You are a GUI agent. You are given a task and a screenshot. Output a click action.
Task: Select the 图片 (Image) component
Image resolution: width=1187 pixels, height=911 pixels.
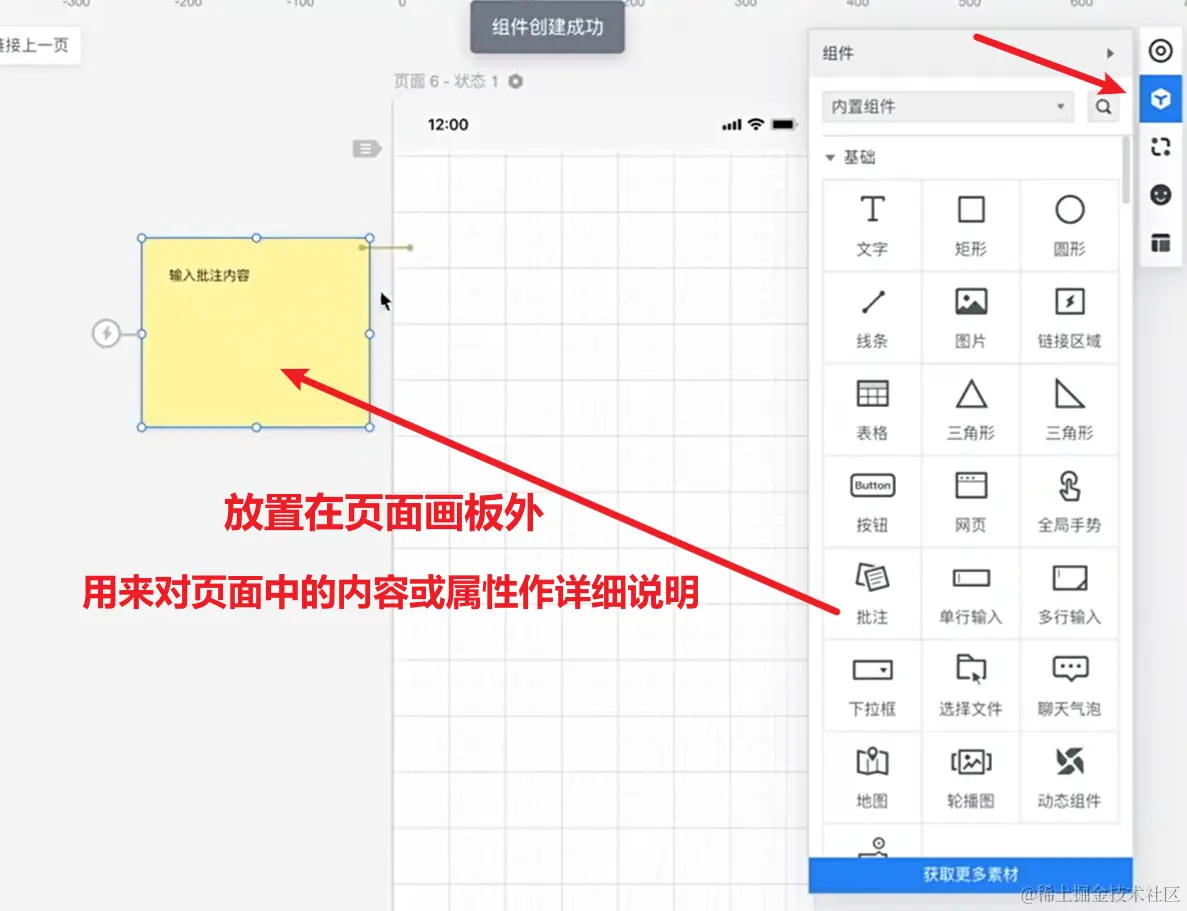[970, 315]
